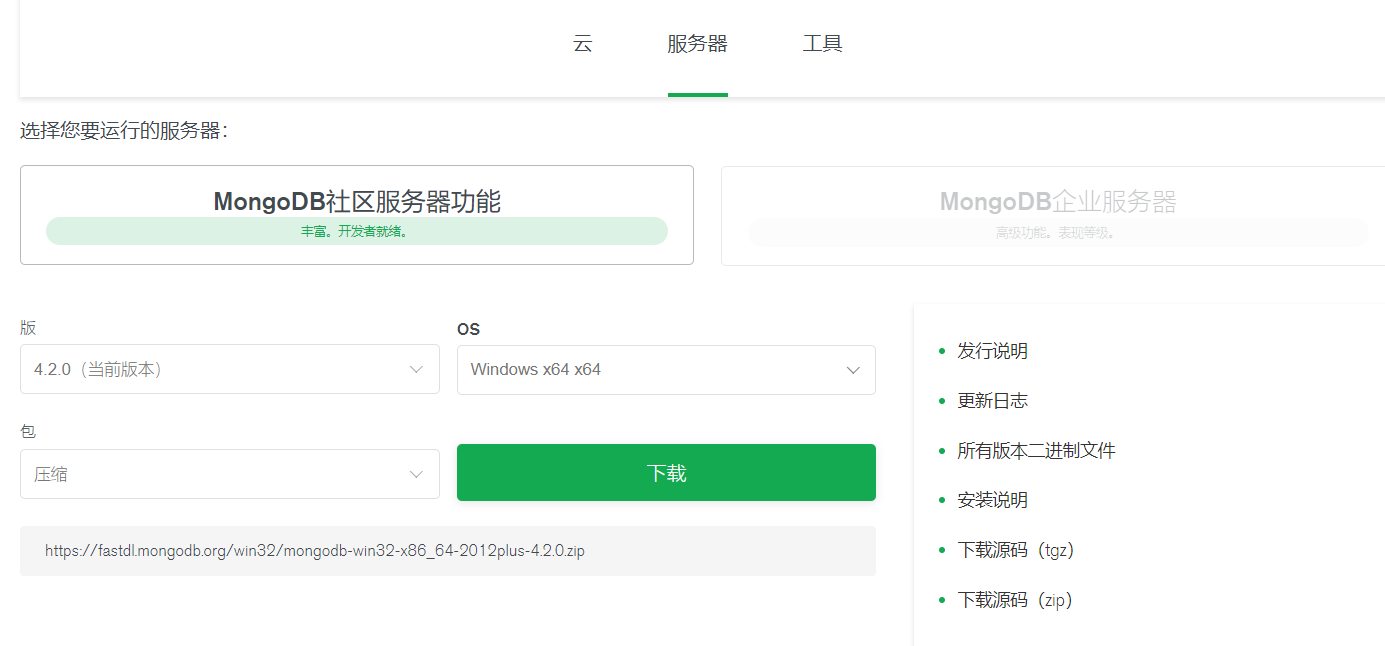Open the 版 version dropdown showing 4.2.0
The image size is (1385, 646).
230,369
